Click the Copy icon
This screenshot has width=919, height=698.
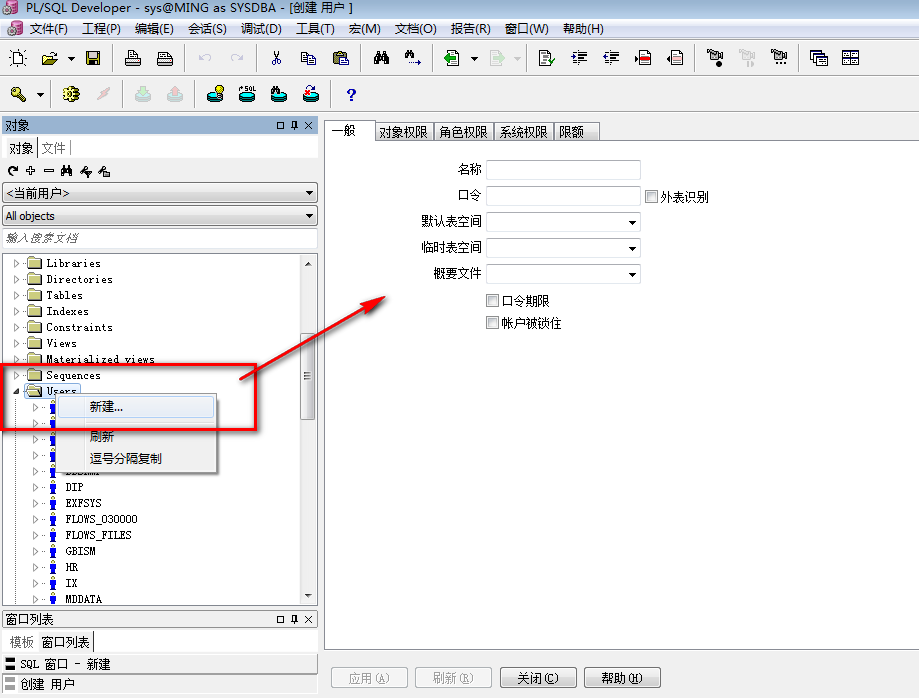pos(308,58)
